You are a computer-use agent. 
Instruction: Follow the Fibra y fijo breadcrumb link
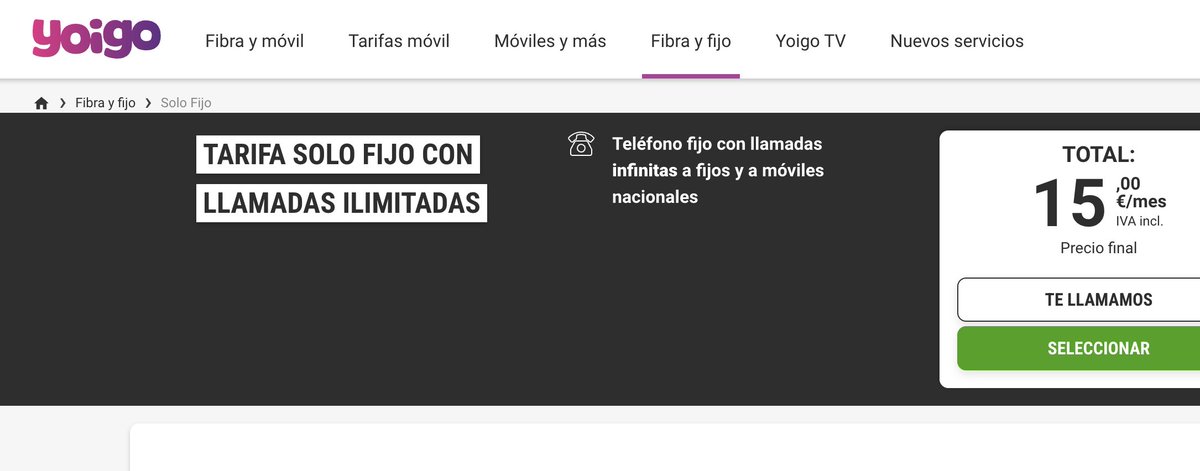pyautogui.click(x=105, y=103)
